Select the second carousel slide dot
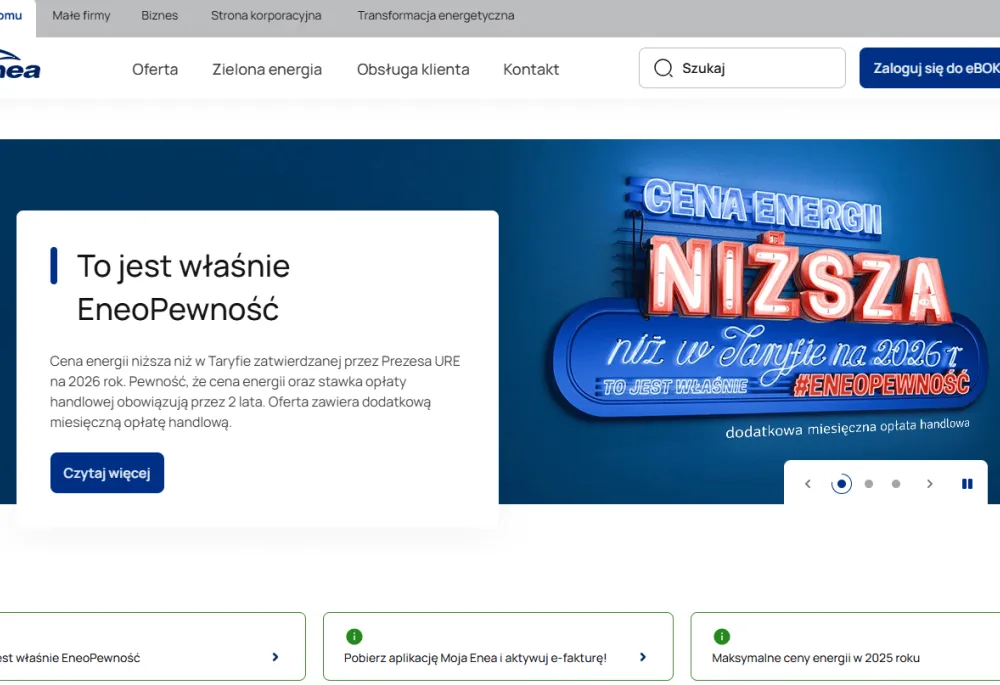 869,484
